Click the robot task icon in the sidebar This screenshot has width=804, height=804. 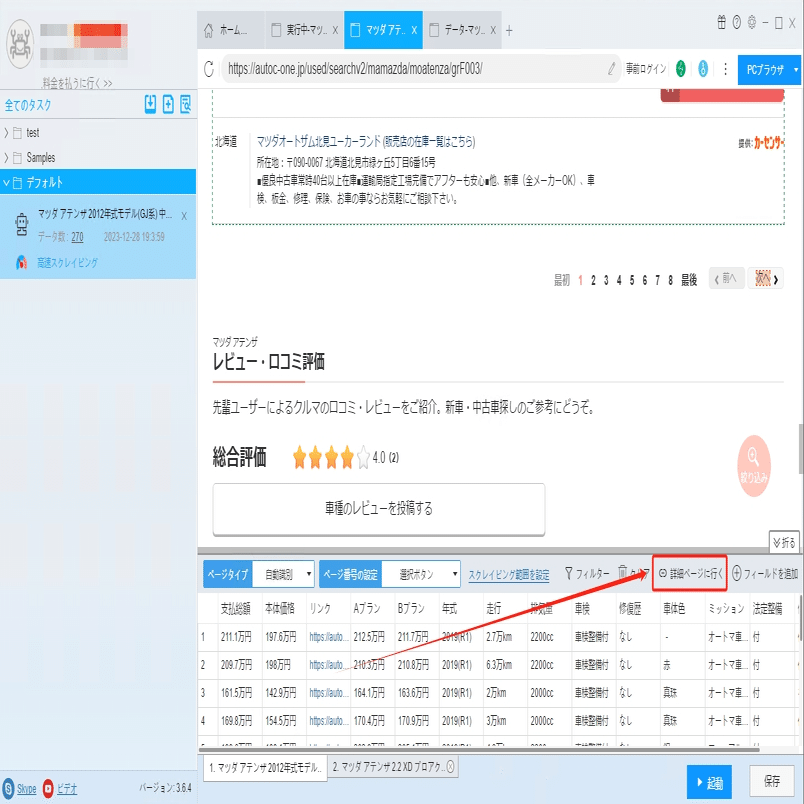[x=22, y=225]
